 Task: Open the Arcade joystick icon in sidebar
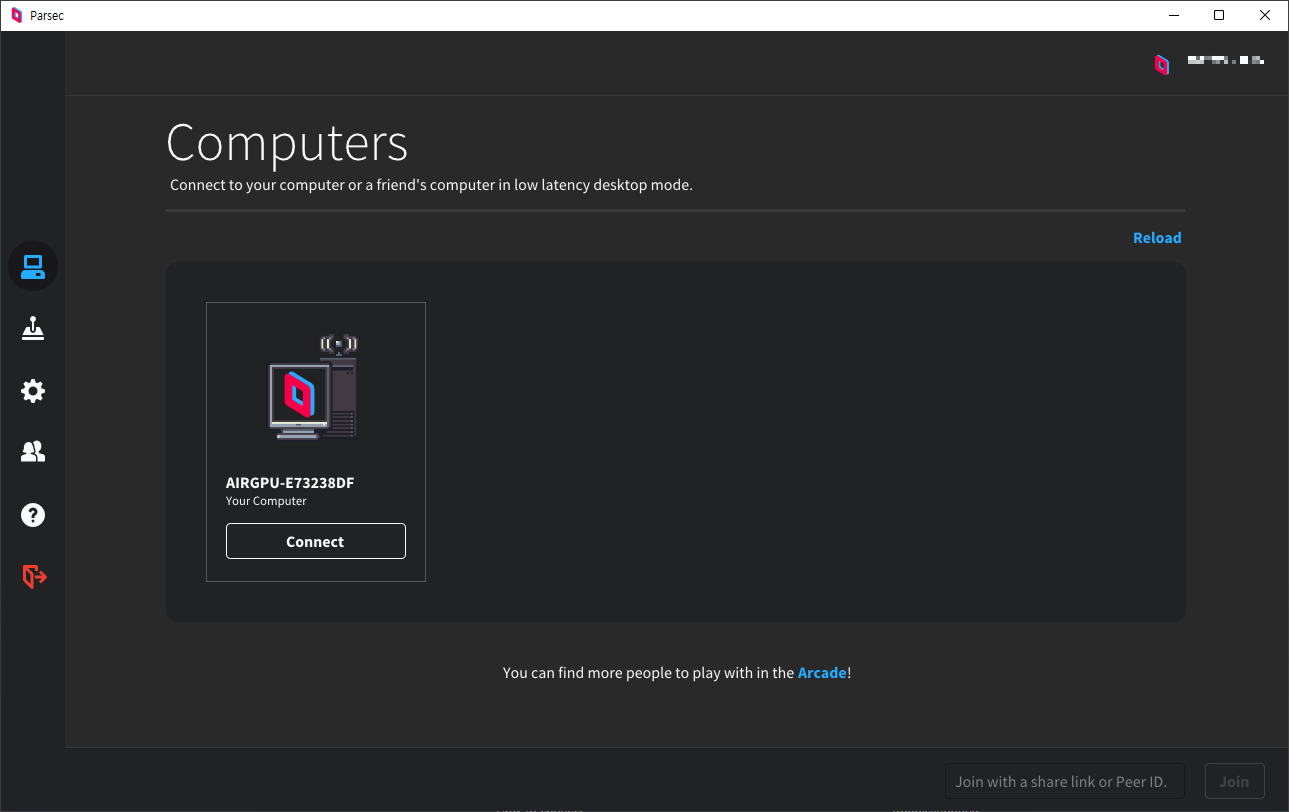(x=33, y=328)
